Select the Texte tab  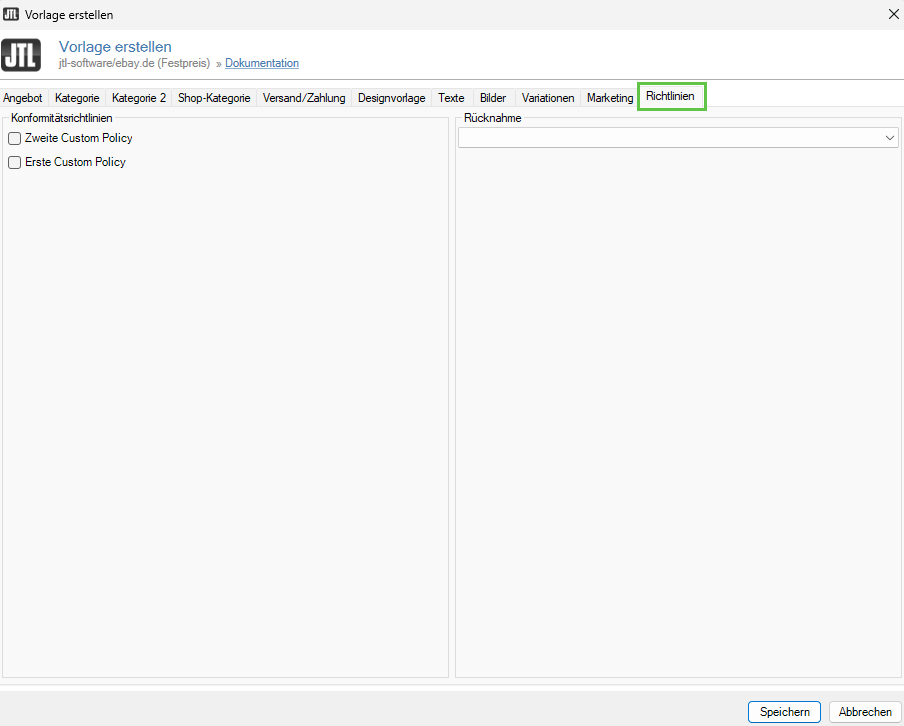click(451, 98)
